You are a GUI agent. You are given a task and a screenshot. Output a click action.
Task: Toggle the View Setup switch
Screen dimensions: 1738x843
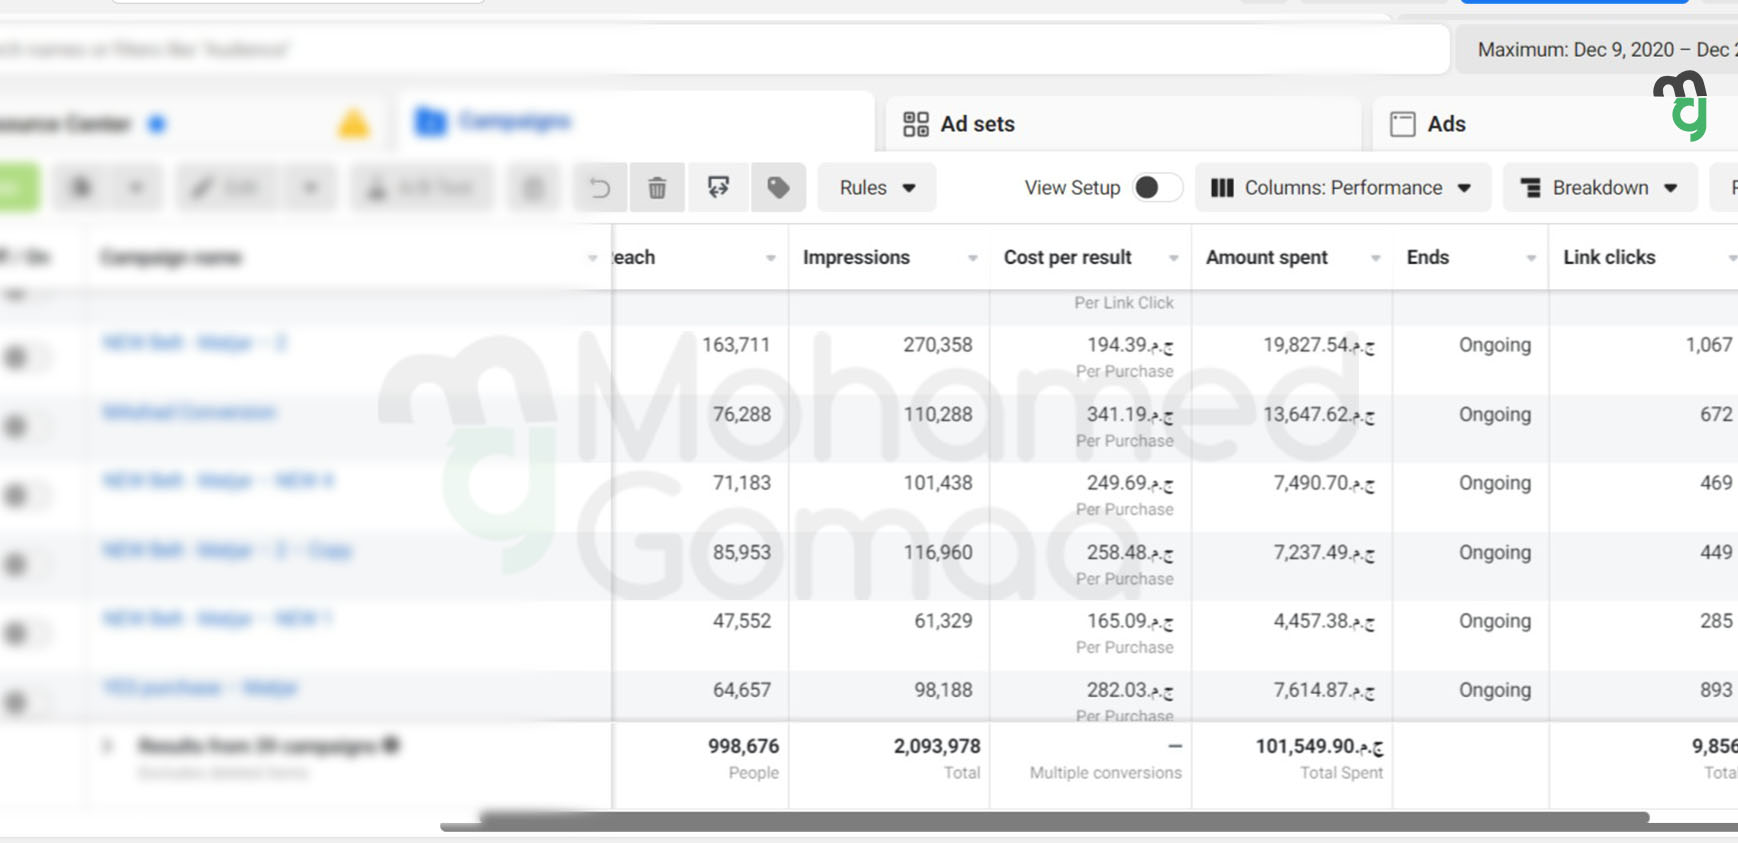[x=1157, y=187]
